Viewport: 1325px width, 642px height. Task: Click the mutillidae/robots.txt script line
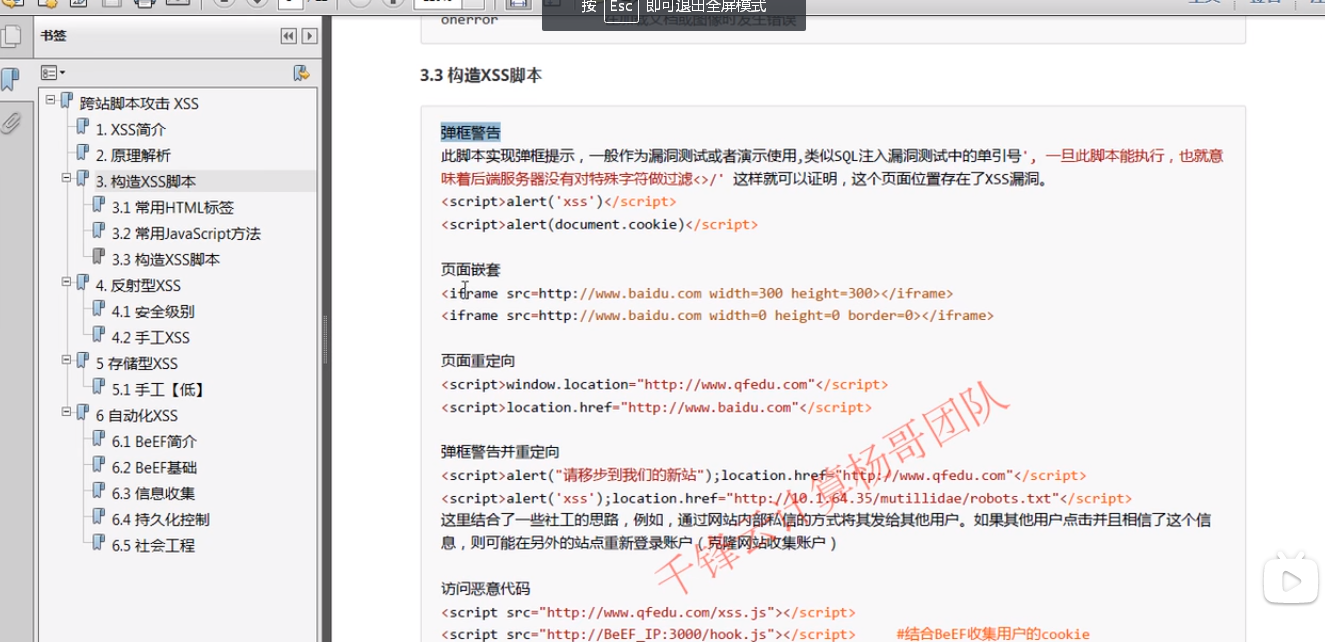(786, 498)
